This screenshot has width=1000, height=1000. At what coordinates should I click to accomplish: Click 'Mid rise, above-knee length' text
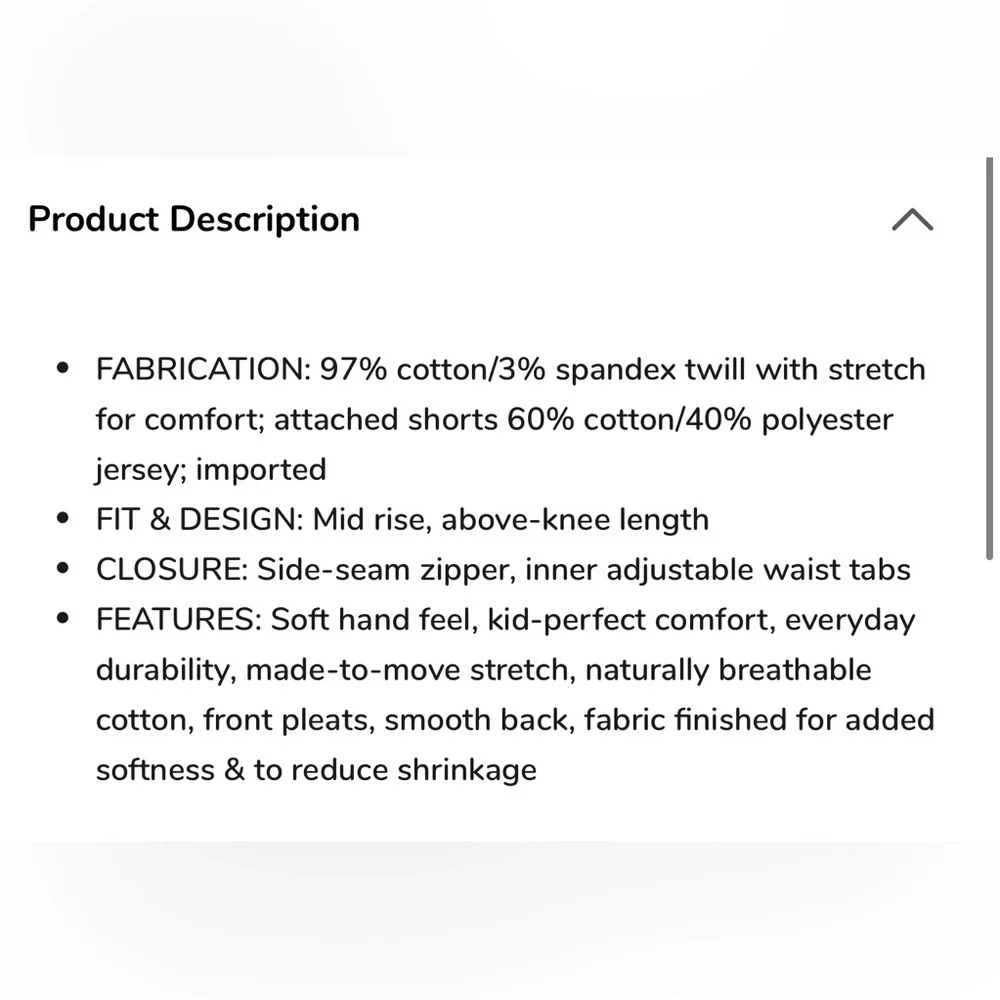pyautogui.click(x=511, y=519)
